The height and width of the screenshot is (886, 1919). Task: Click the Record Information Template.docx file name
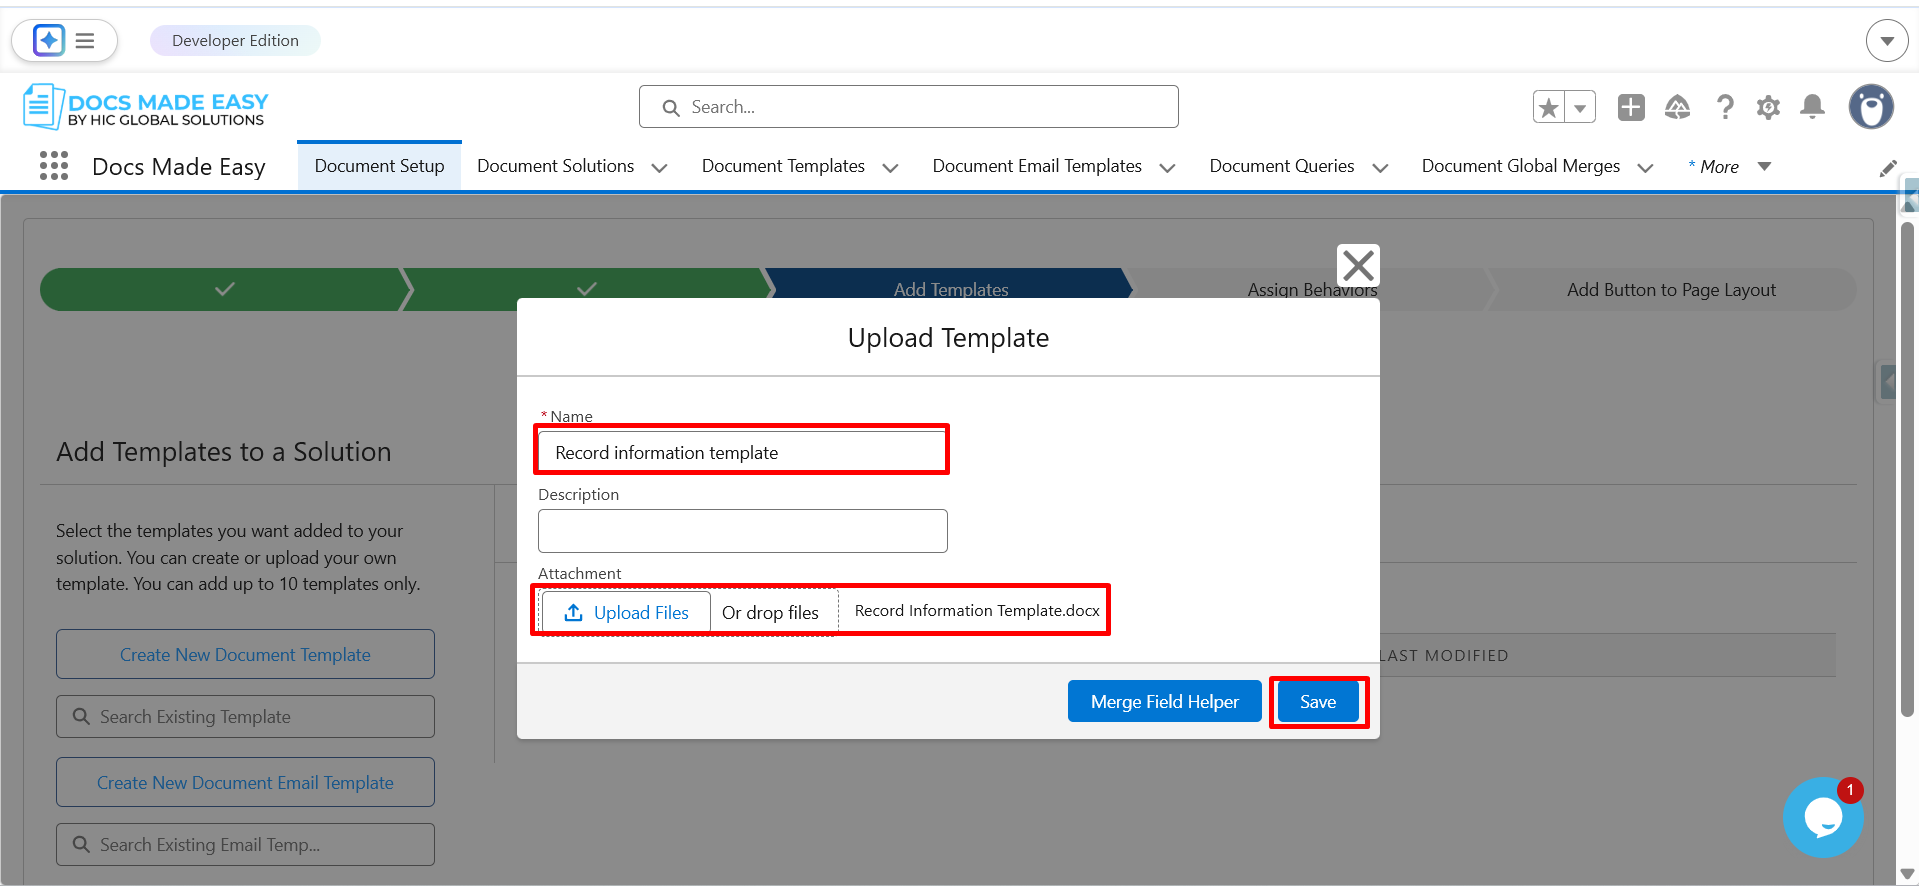click(977, 611)
